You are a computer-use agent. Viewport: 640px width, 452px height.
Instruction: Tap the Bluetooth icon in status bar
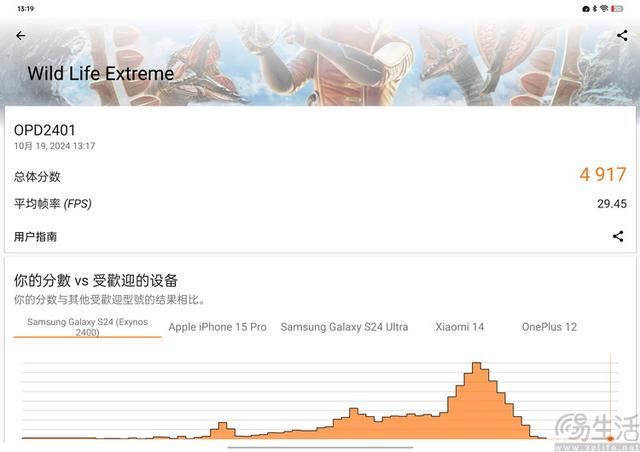pyautogui.click(x=594, y=8)
